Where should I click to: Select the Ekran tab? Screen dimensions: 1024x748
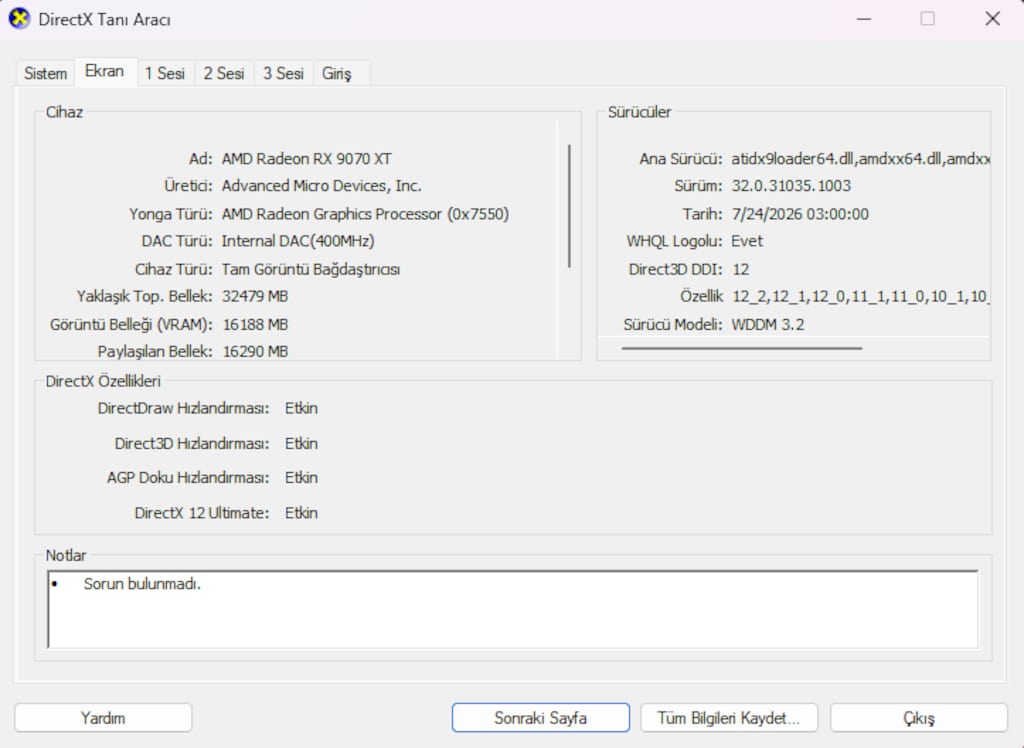pyautogui.click(x=104, y=72)
